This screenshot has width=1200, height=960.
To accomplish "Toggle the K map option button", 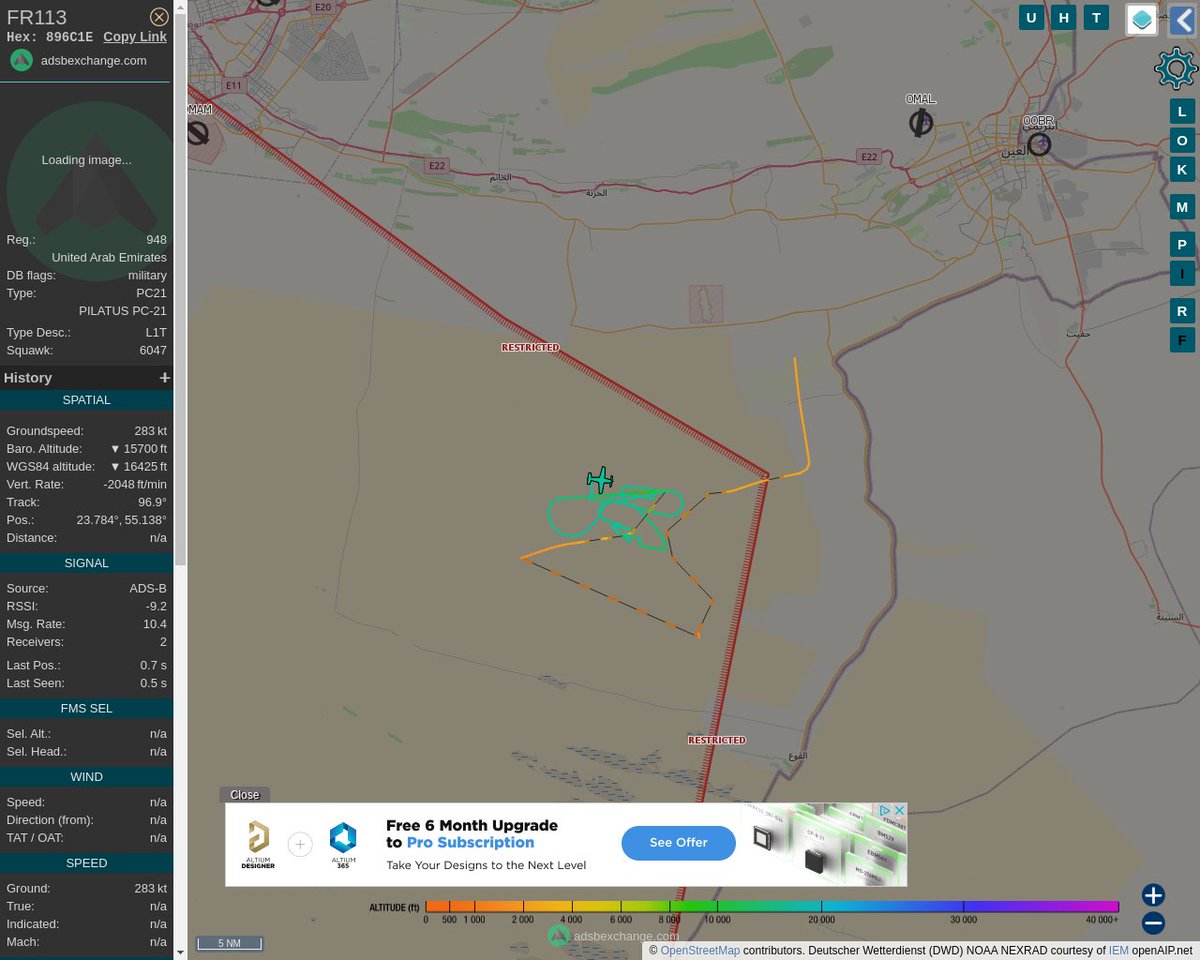I will (1182, 170).
